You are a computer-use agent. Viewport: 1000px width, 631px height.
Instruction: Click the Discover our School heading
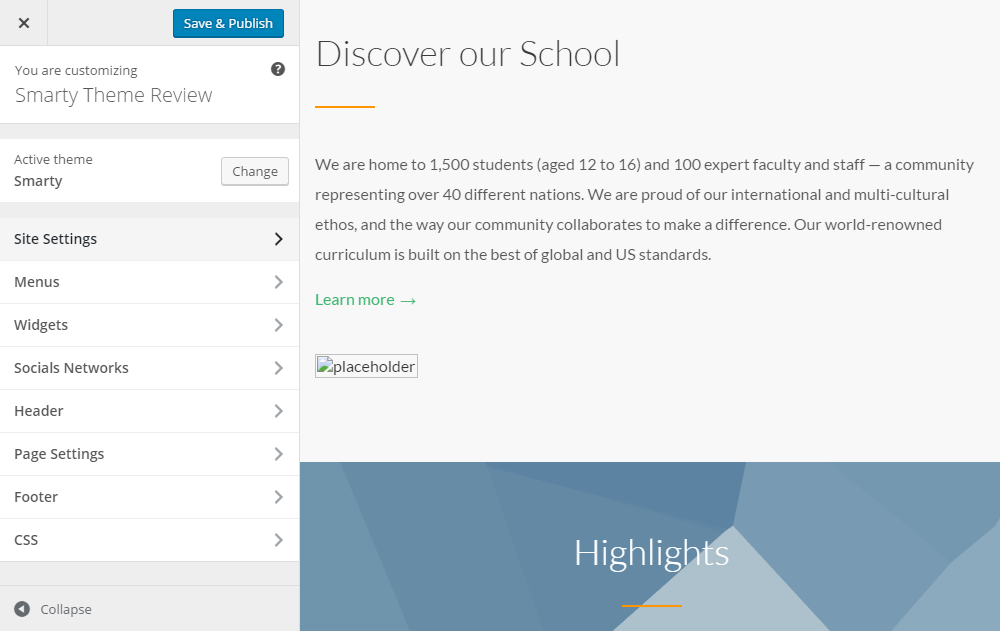pyautogui.click(x=467, y=54)
